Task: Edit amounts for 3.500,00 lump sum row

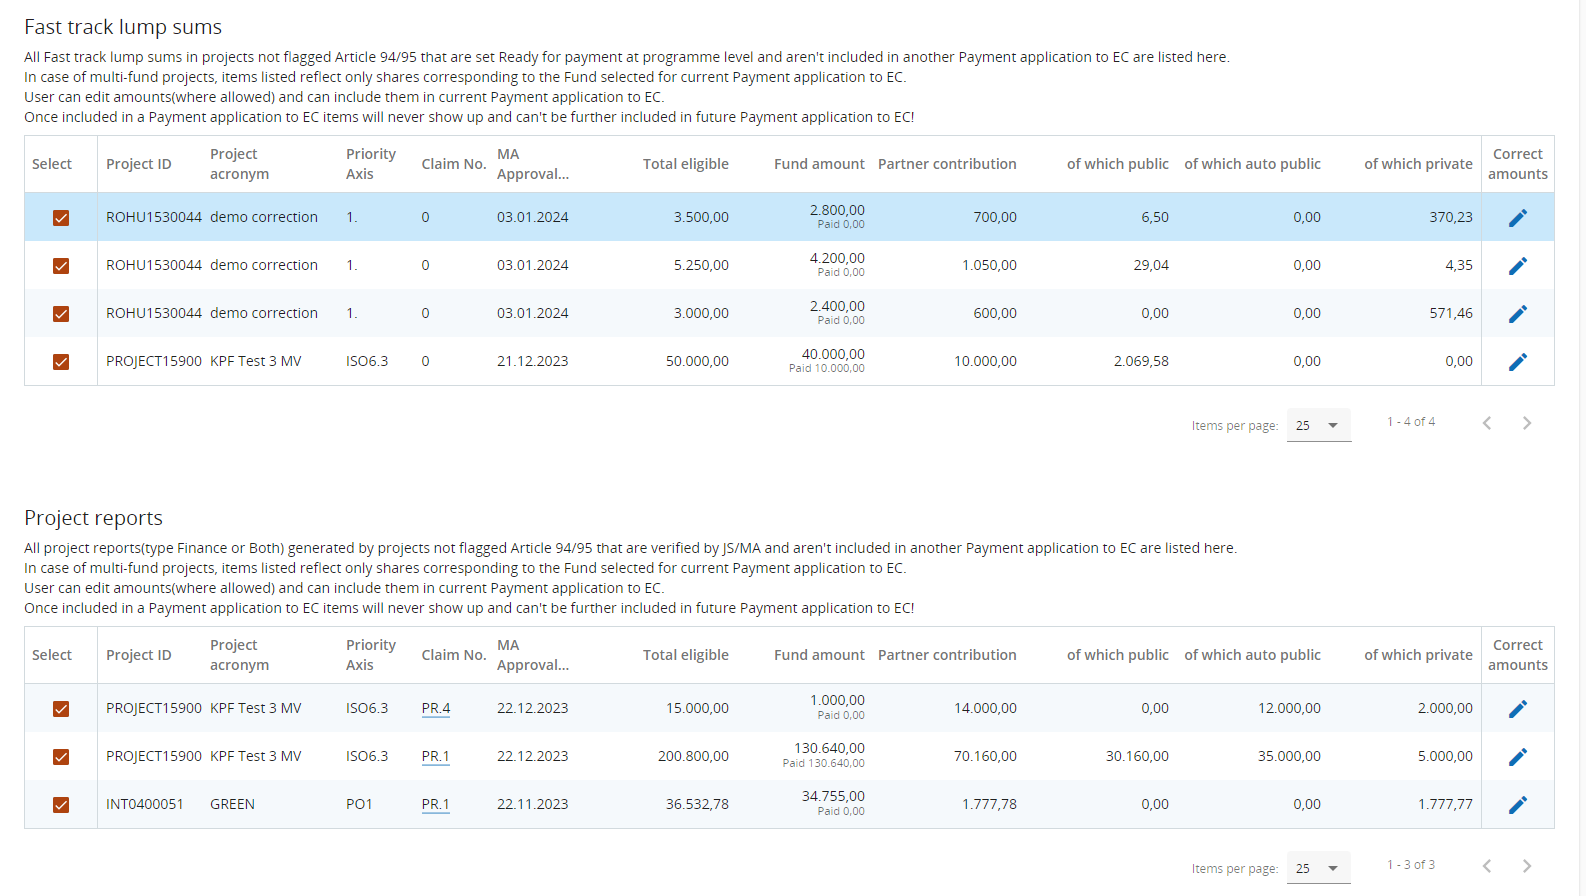Action: pyautogui.click(x=1517, y=218)
